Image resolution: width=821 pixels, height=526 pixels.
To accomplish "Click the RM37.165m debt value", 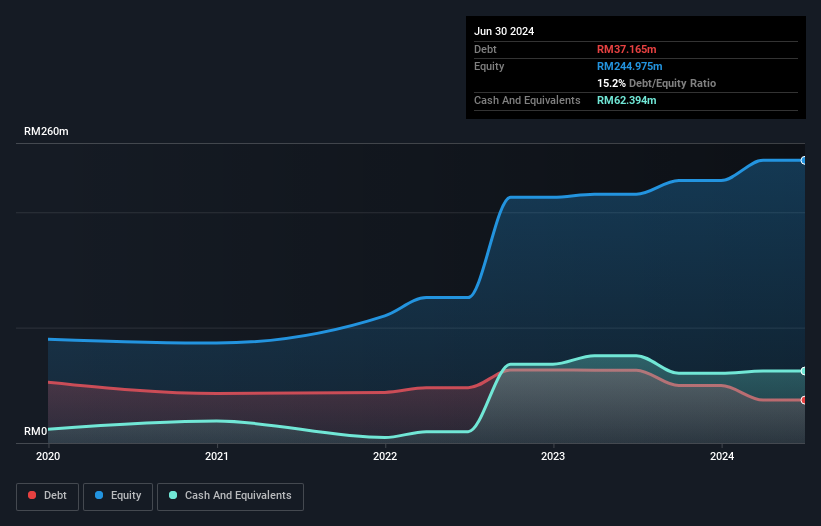I will point(626,49).
